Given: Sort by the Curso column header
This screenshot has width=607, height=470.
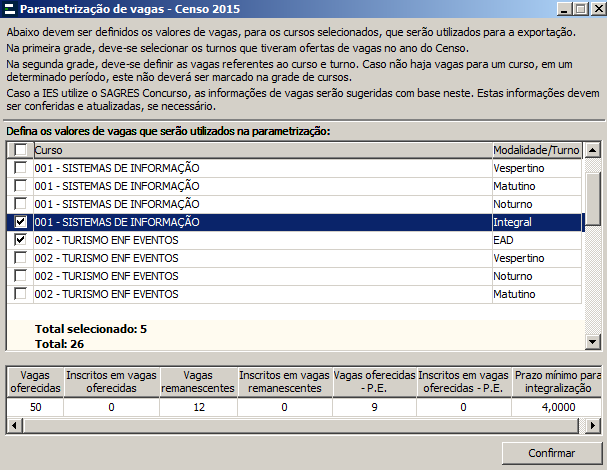Looking at the screenshot, I should (x=260, y=150).
